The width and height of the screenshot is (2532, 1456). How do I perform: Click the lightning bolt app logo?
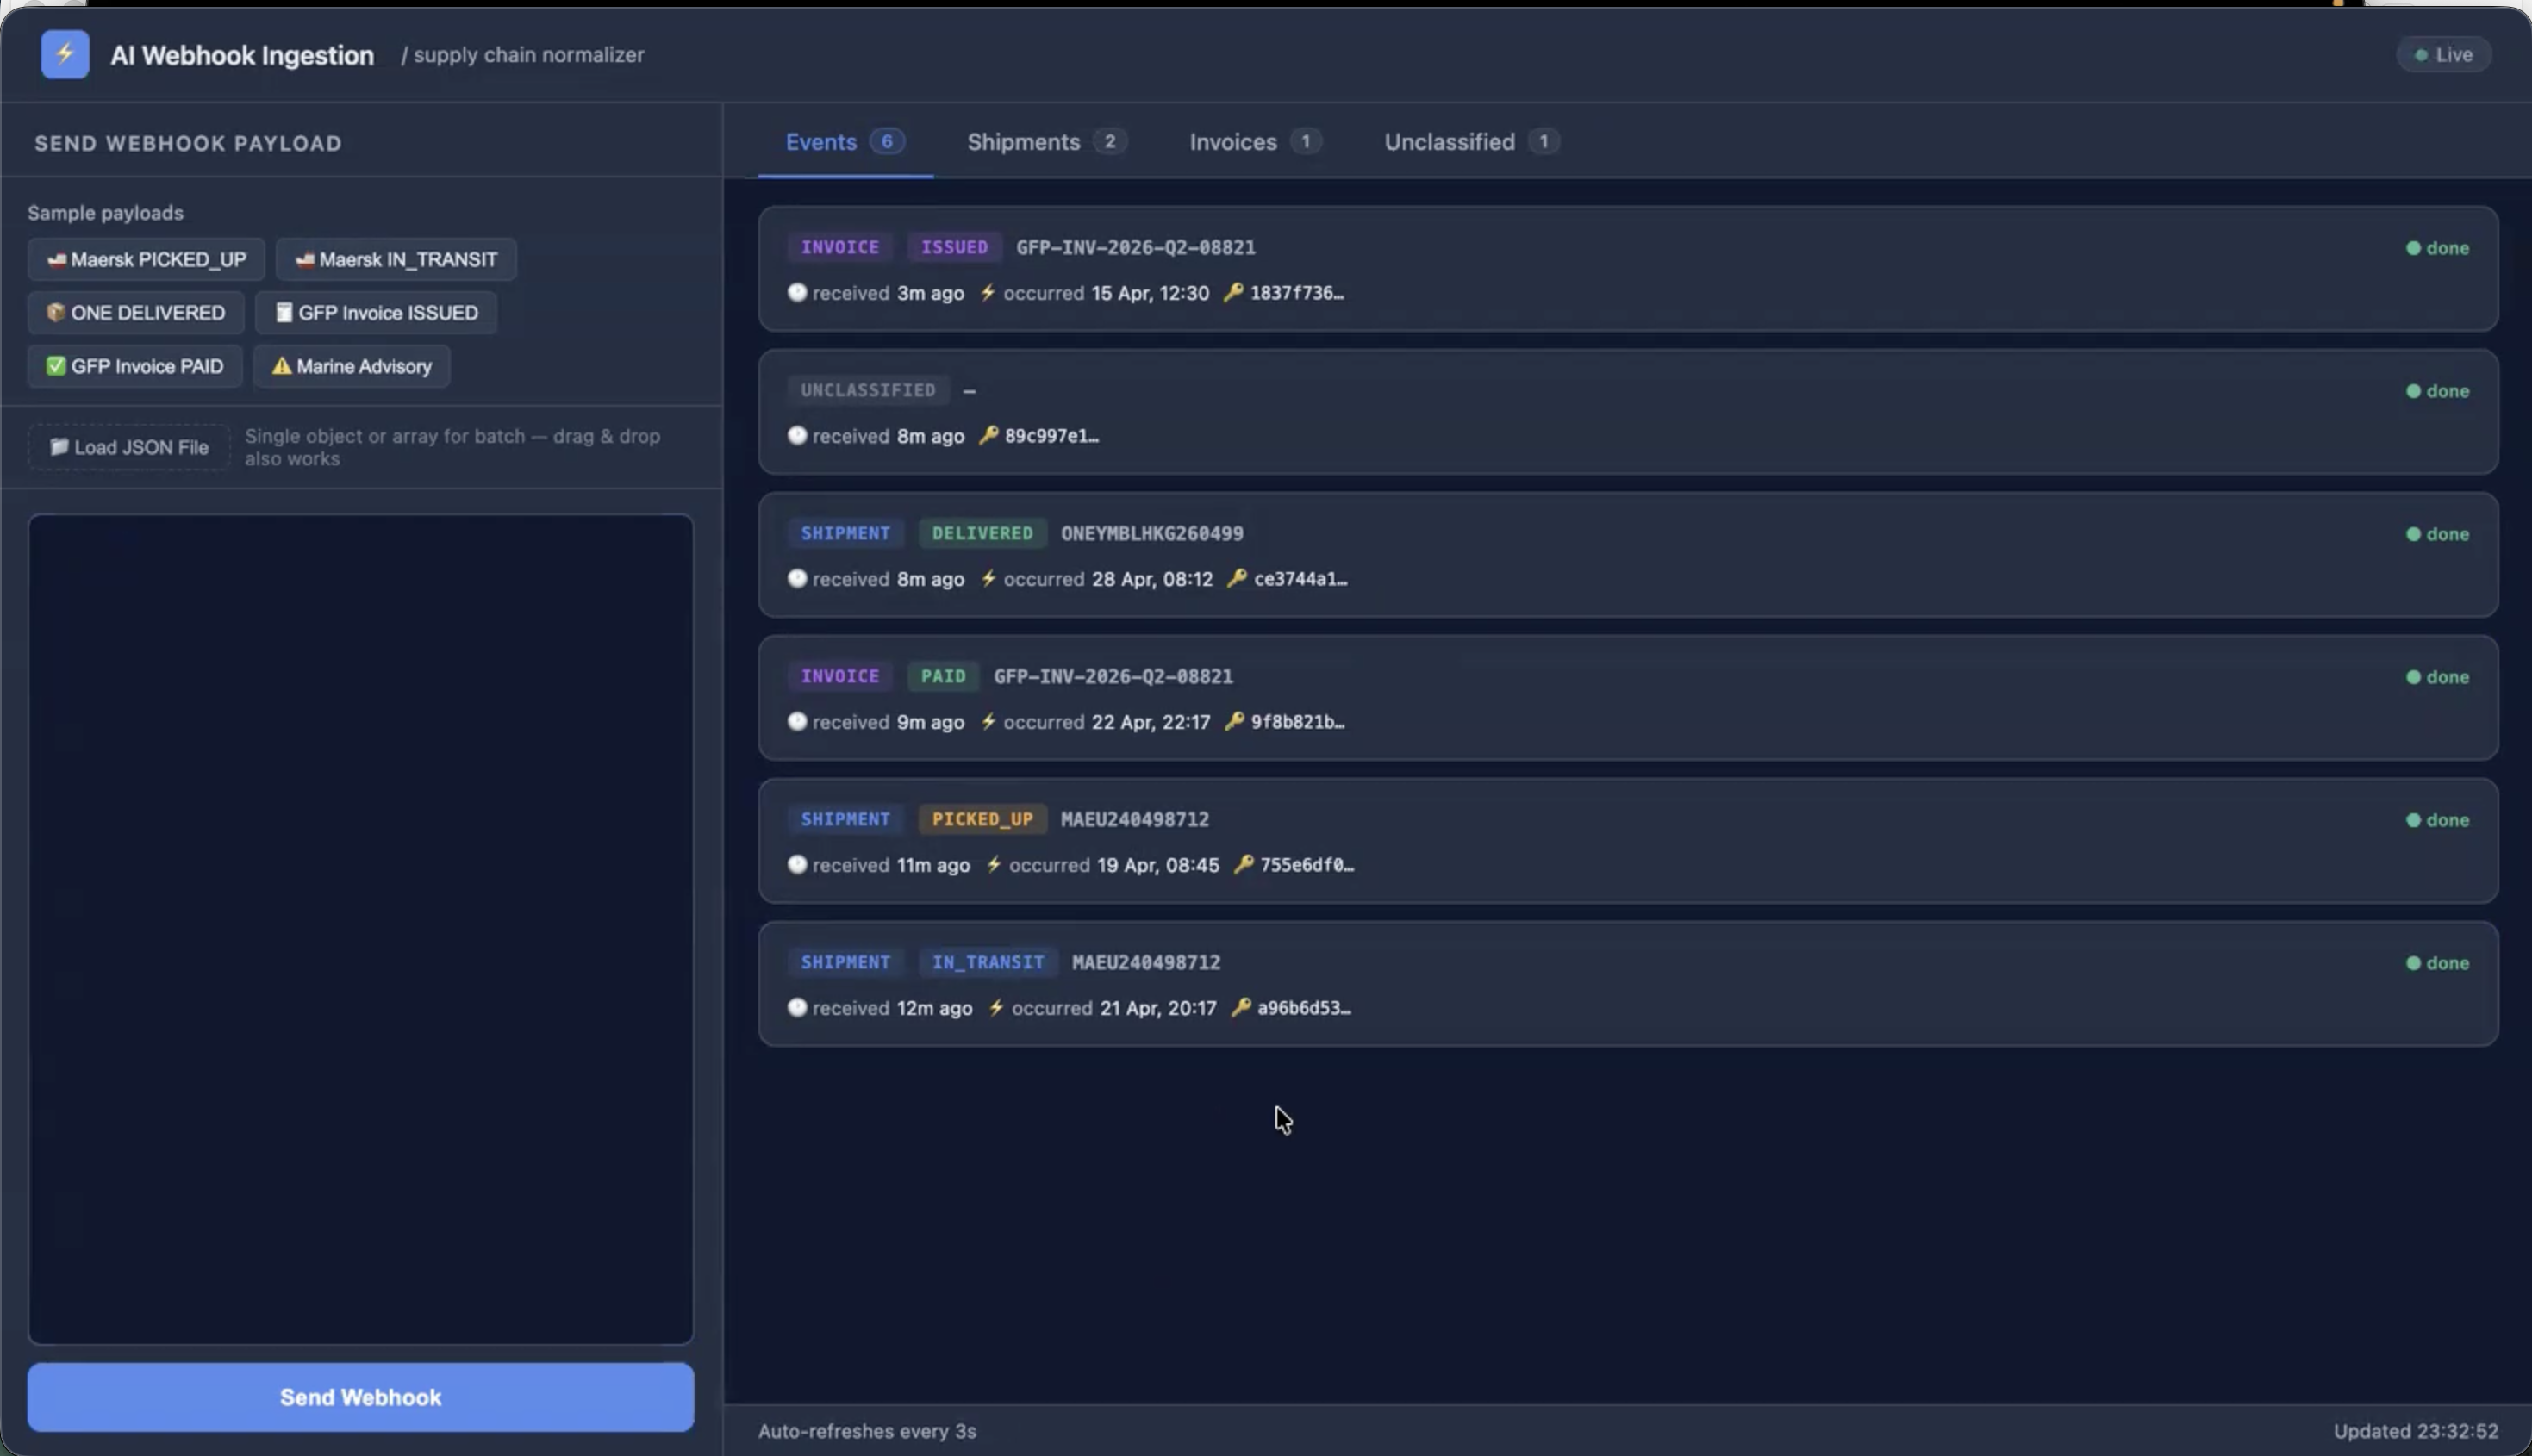tap(65, 54)
